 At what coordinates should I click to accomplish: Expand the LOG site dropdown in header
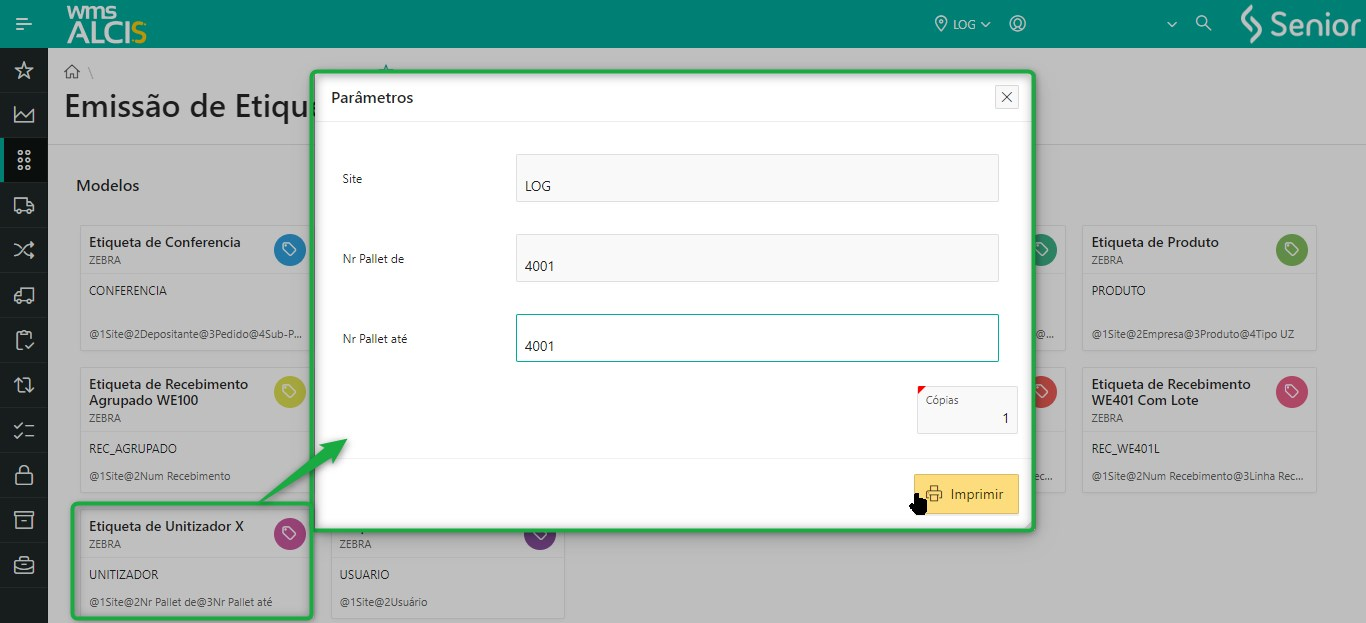pos(962,24)
